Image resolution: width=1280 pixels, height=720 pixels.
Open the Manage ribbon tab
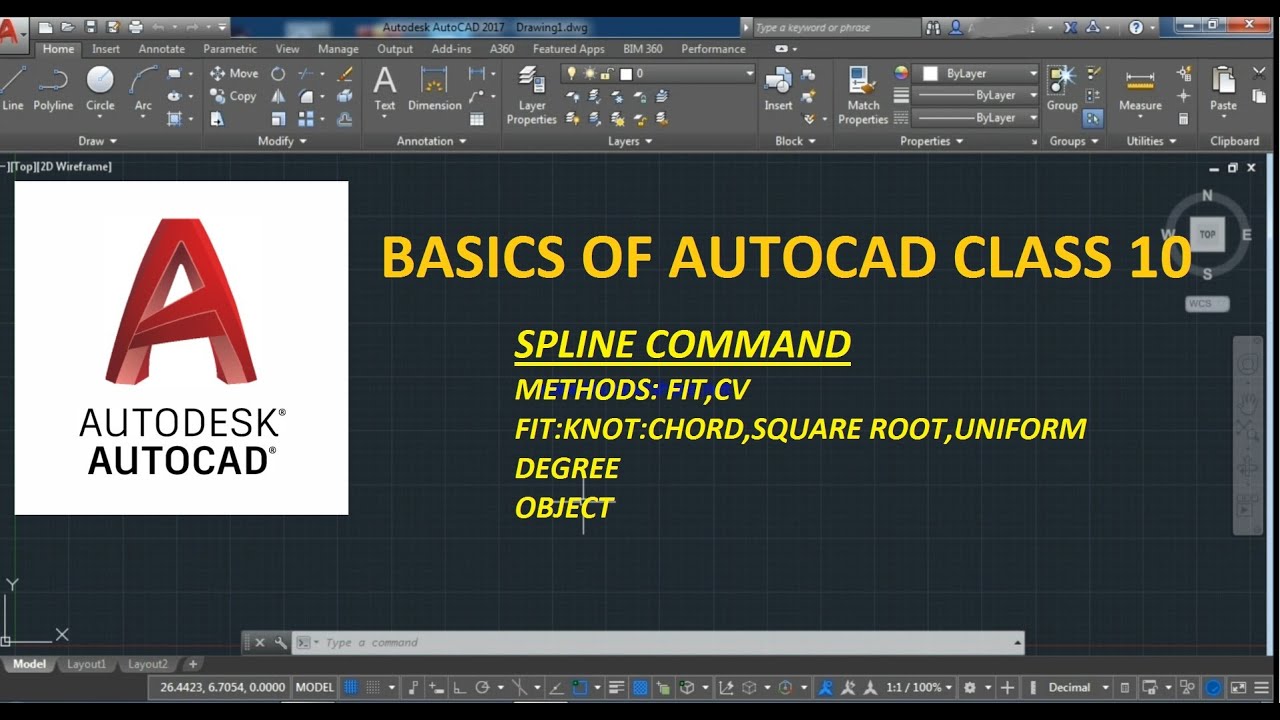click(338, 49)
